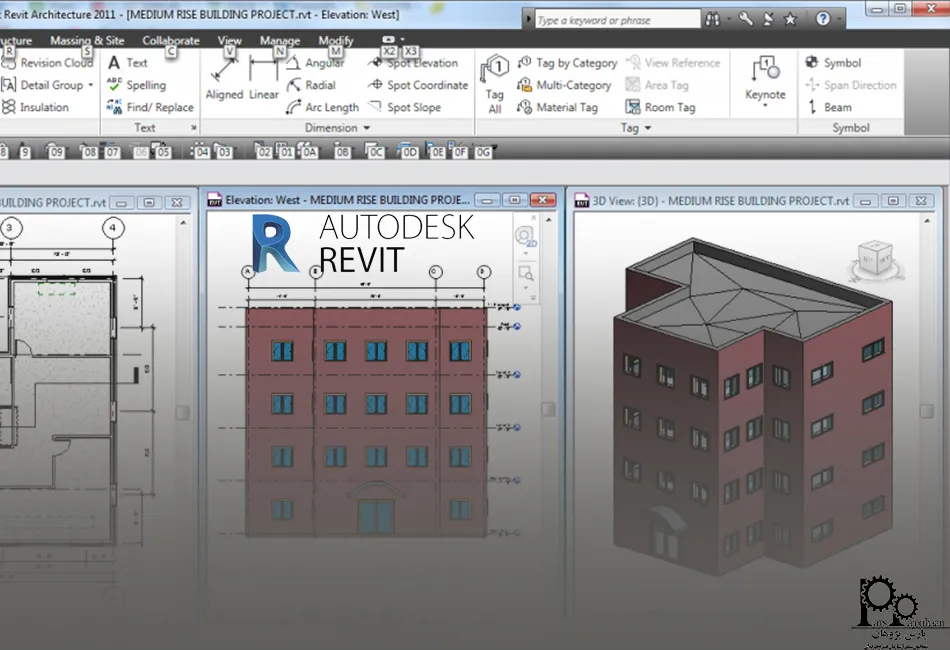This screenshot has height=650, width=950.
Task: Open the 2D steering wheel in Elevation view
Action: (x=525, y=236)
